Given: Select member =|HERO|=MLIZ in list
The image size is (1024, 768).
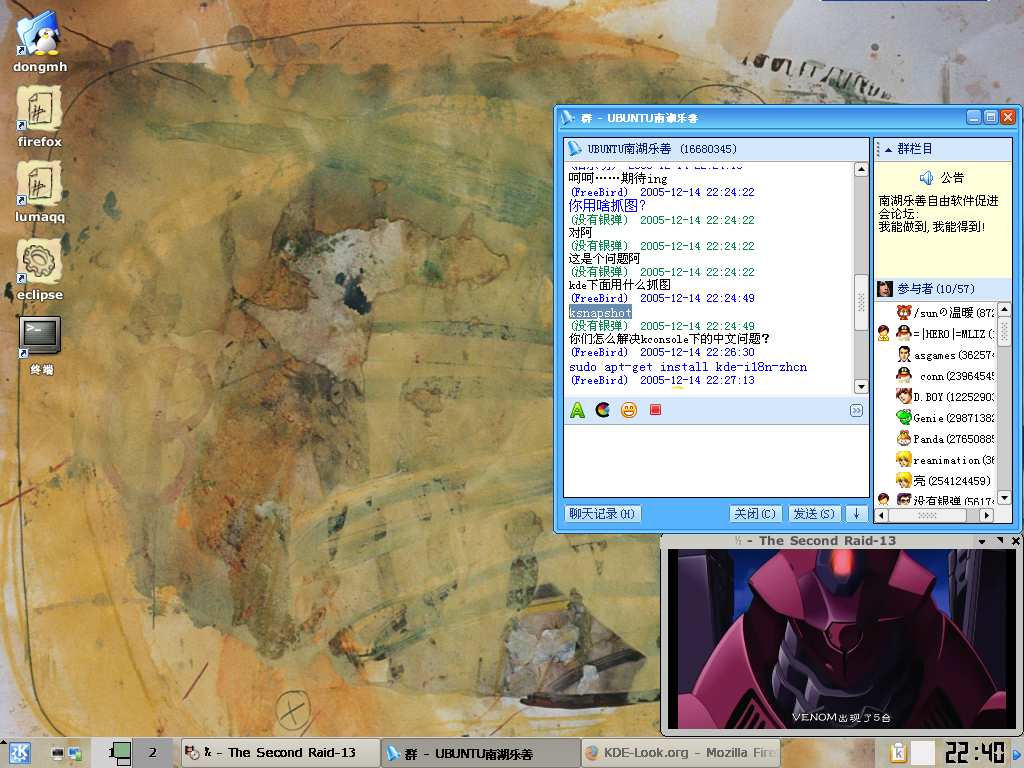Looking at the screenshot, I should click(x=944, y=334).
